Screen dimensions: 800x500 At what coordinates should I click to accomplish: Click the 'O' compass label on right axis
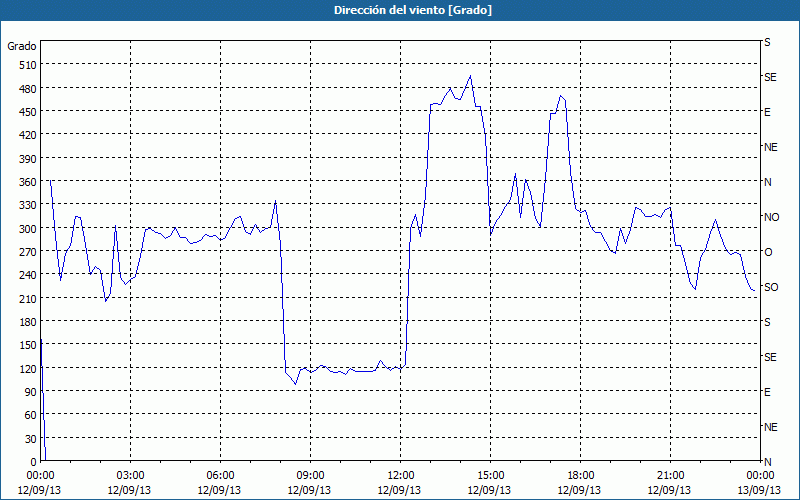pos(767,252)
